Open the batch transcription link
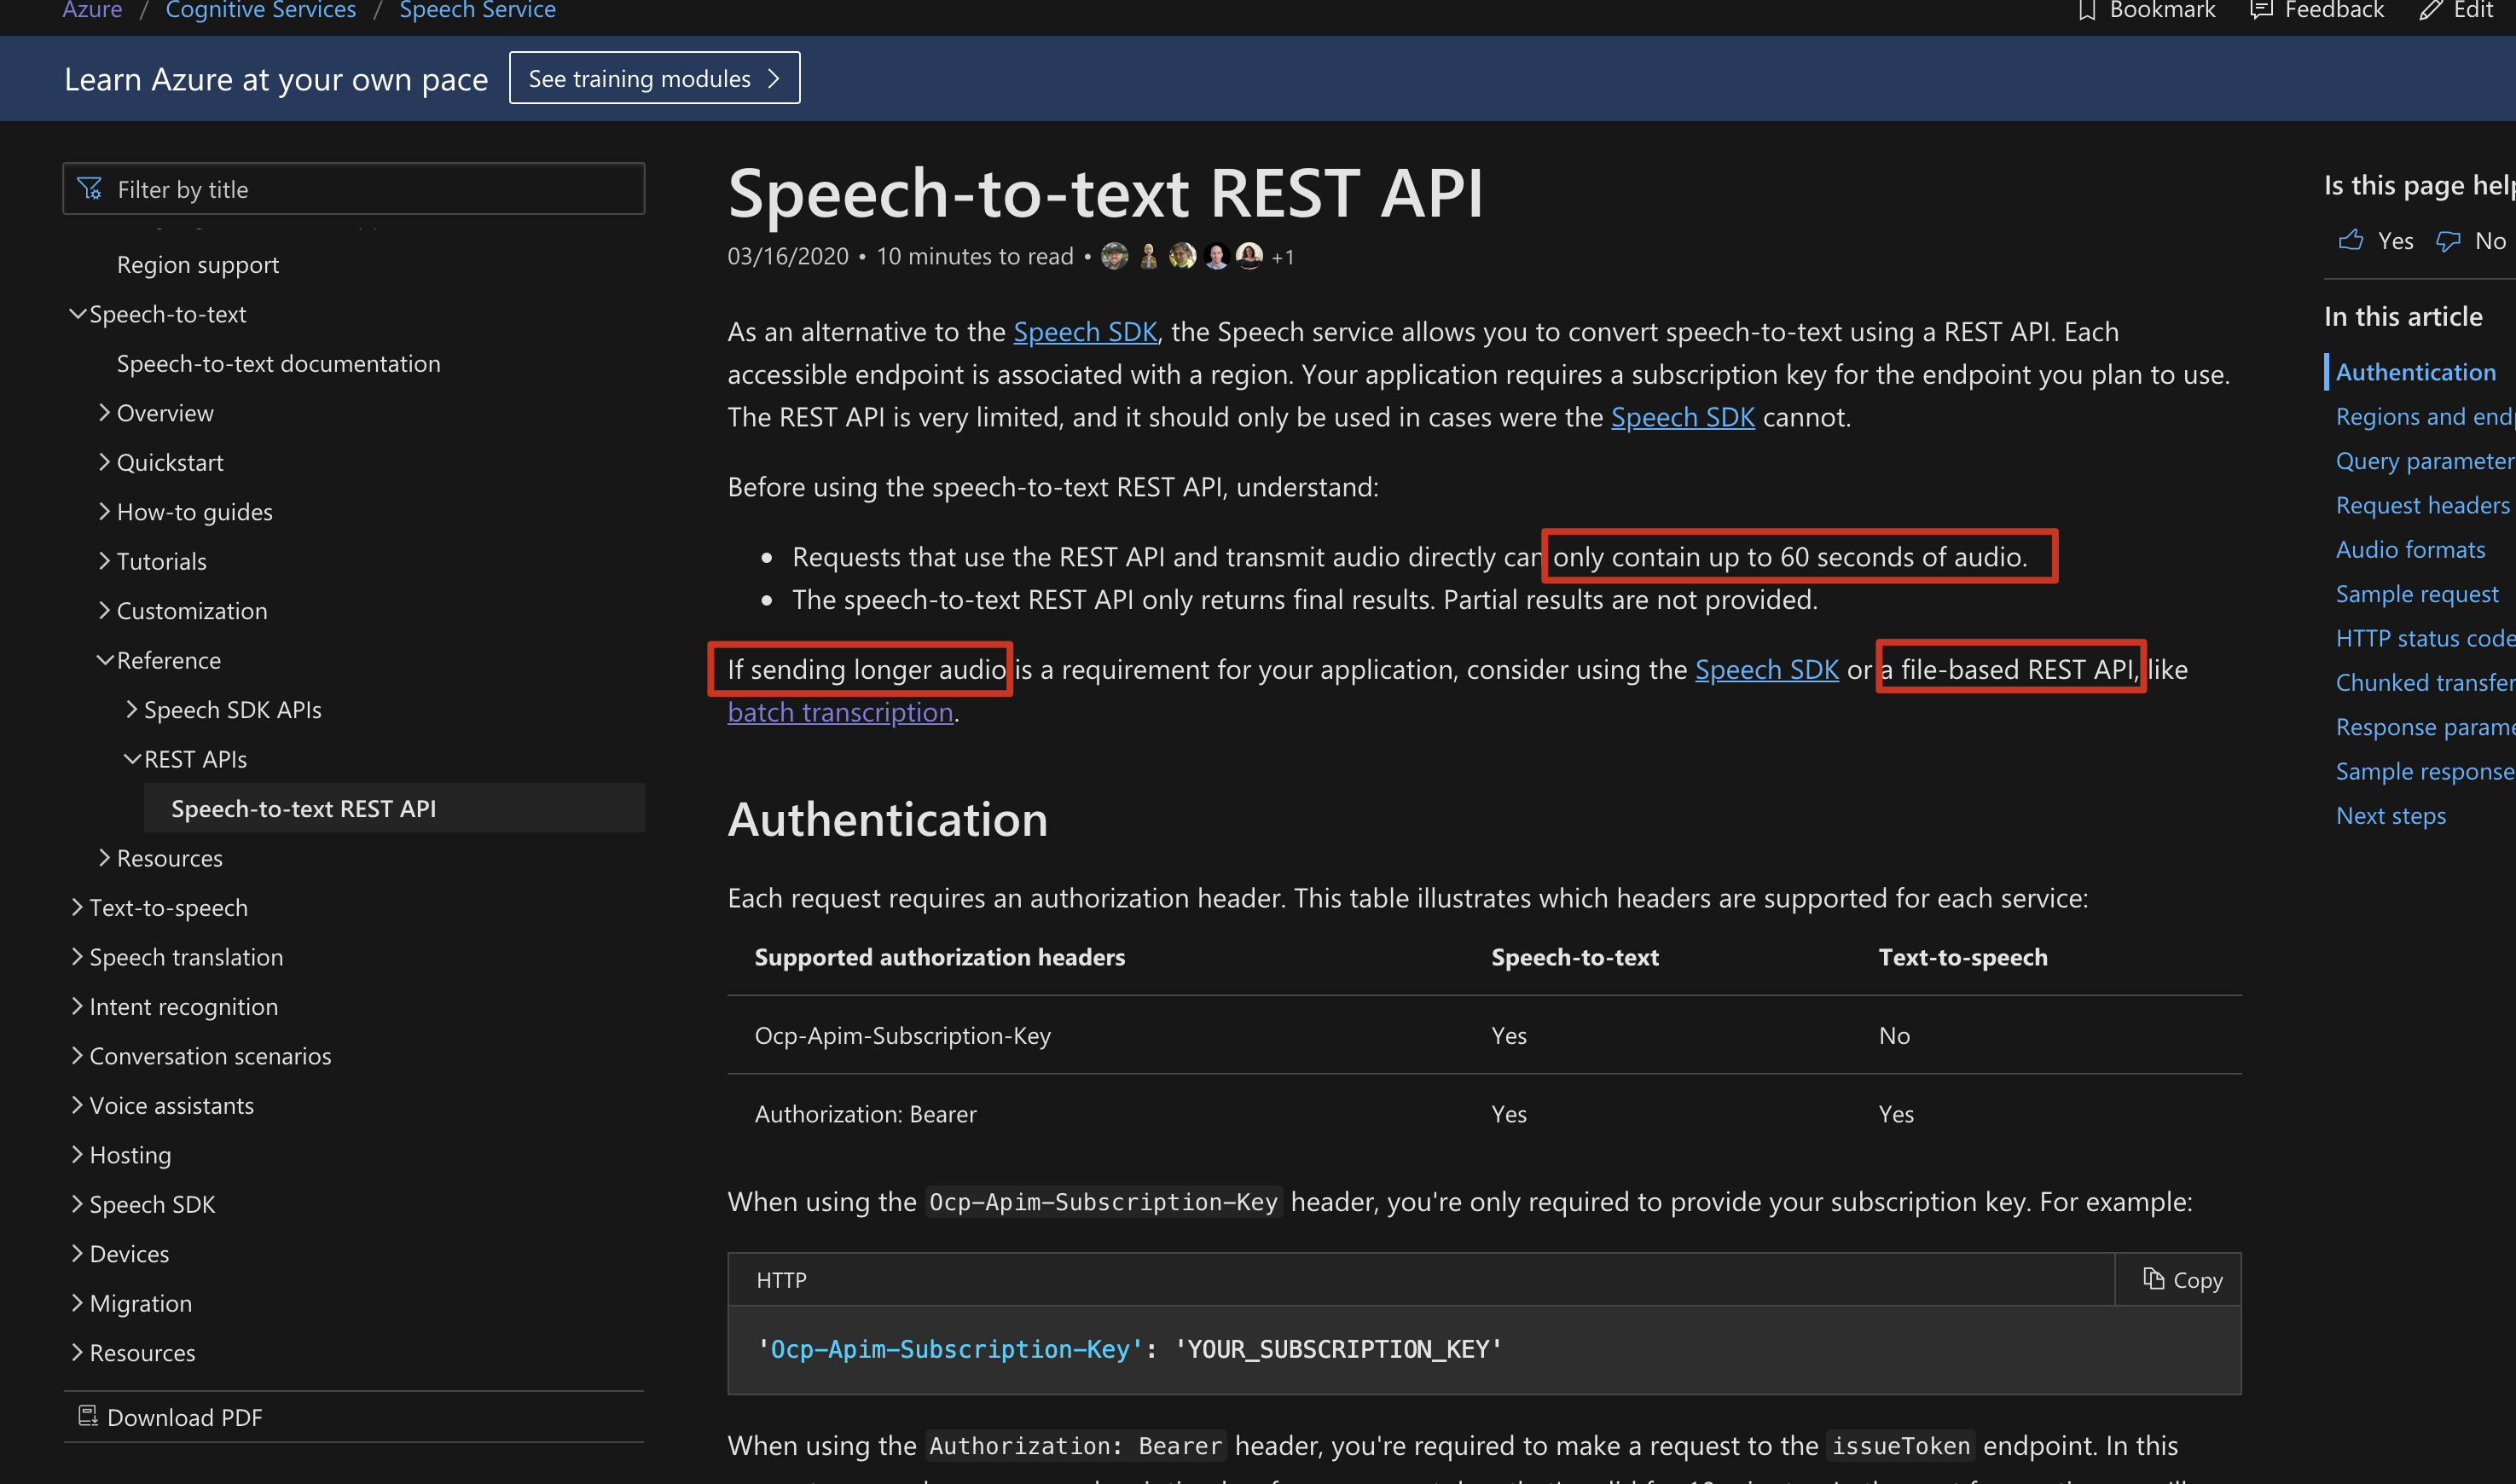Viewport: 2516px width, 1484px height. [x=839, y=712]
